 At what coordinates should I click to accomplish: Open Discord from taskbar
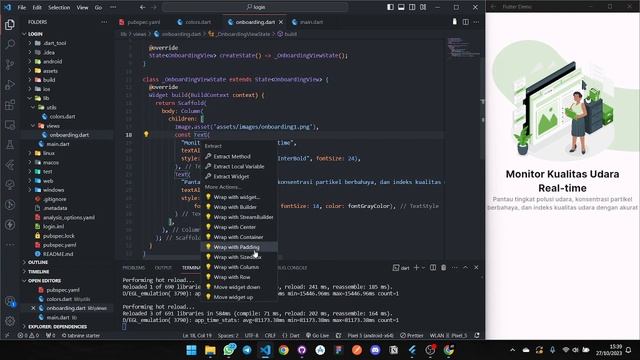(x=375, y=350)
